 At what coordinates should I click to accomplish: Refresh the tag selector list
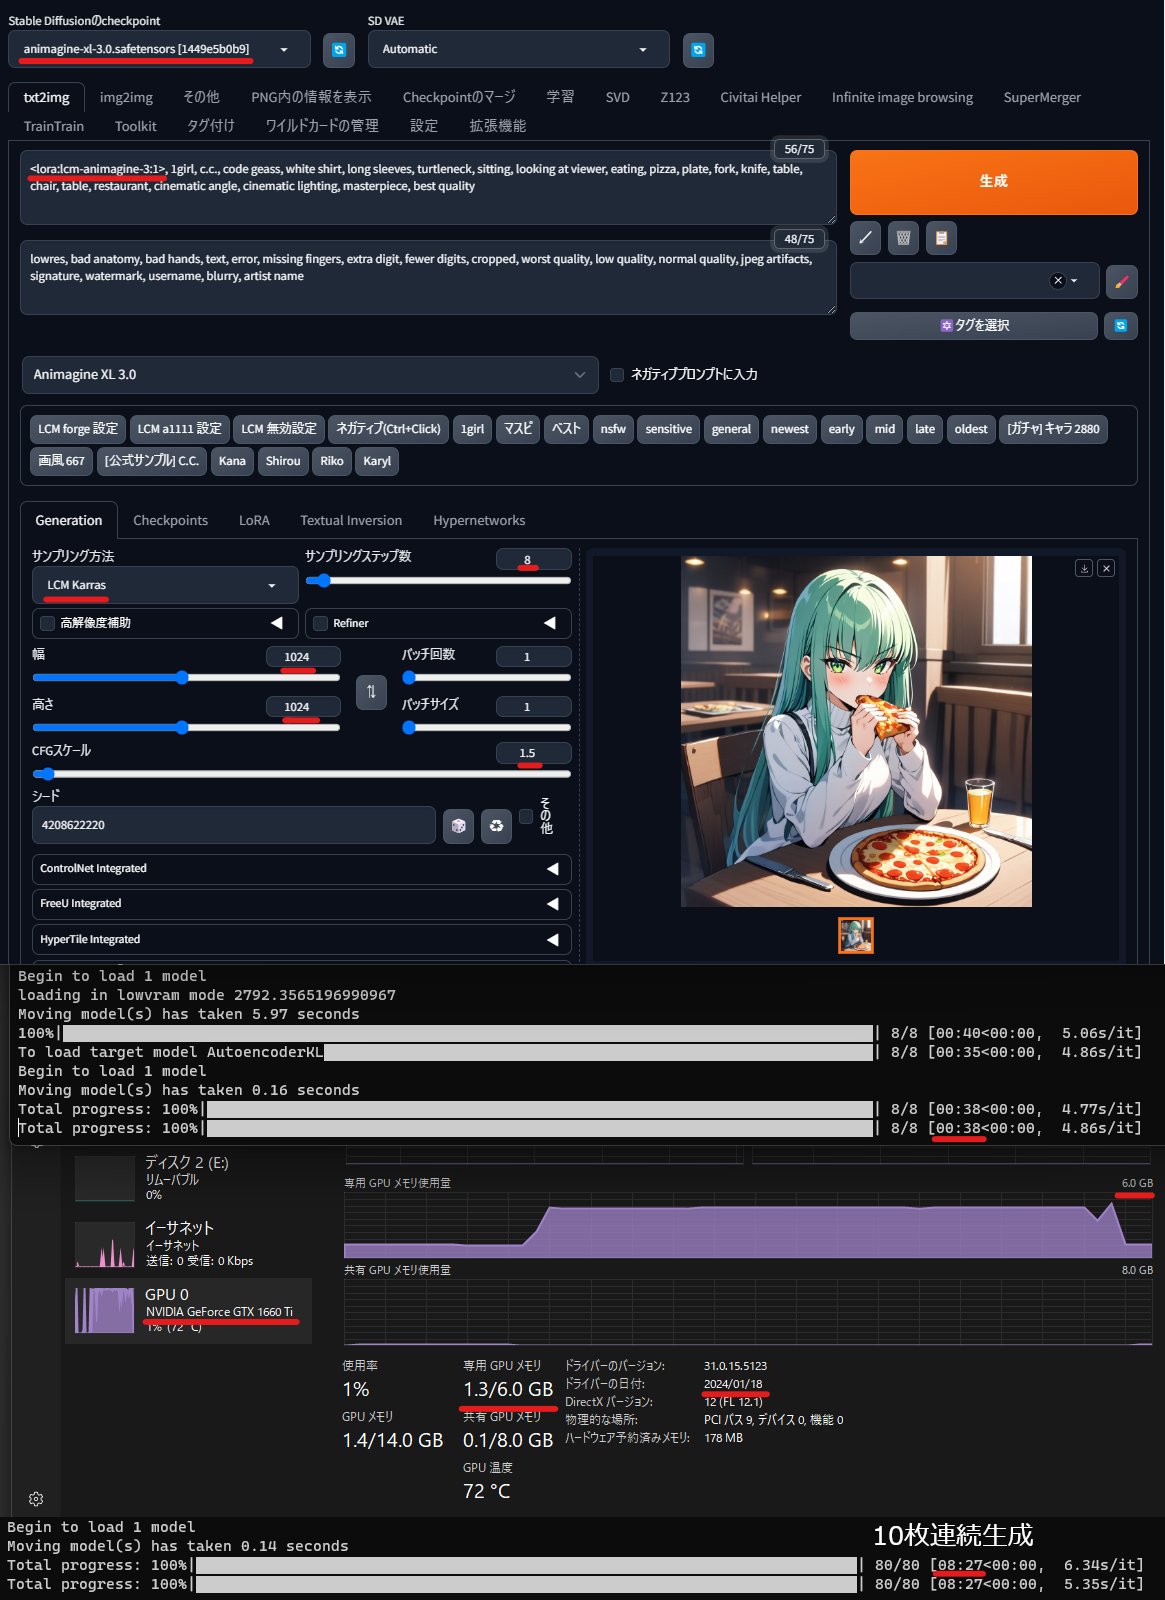click(1121, 326)
